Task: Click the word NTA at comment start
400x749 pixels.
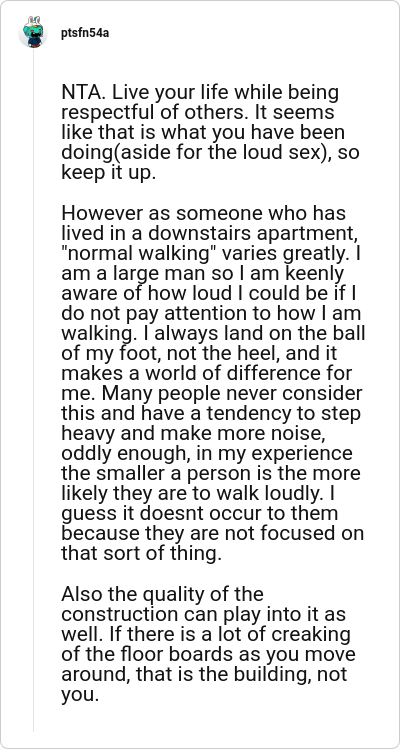Action: click(x=79, y=92)
